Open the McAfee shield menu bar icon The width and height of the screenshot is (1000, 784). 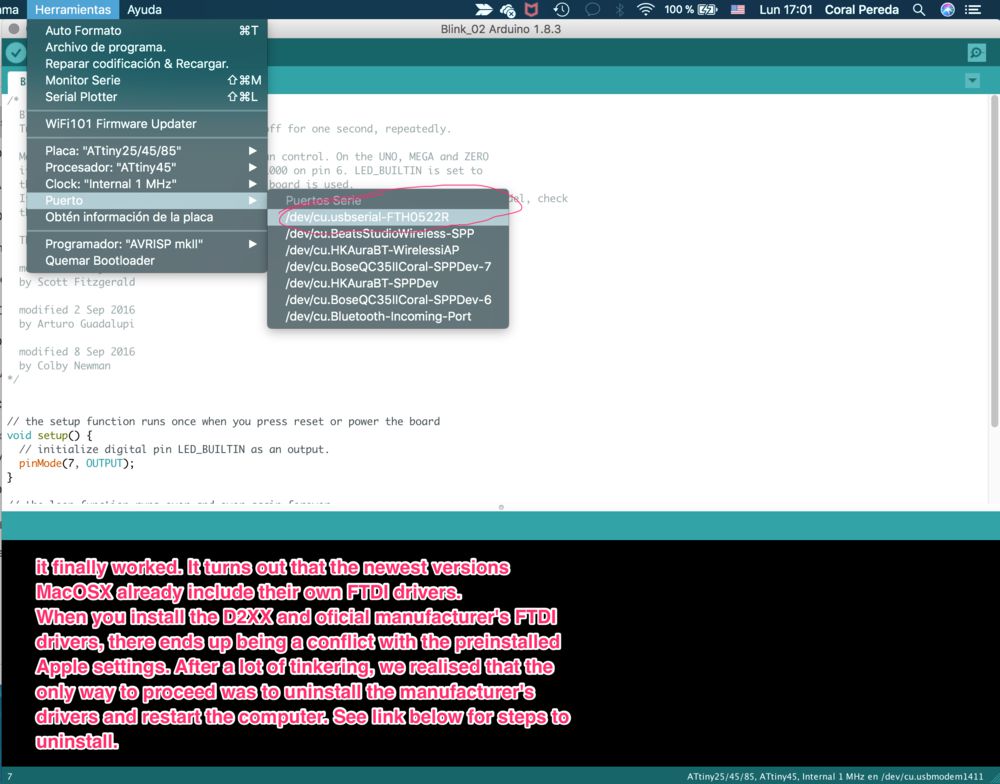tap(531, 10)
